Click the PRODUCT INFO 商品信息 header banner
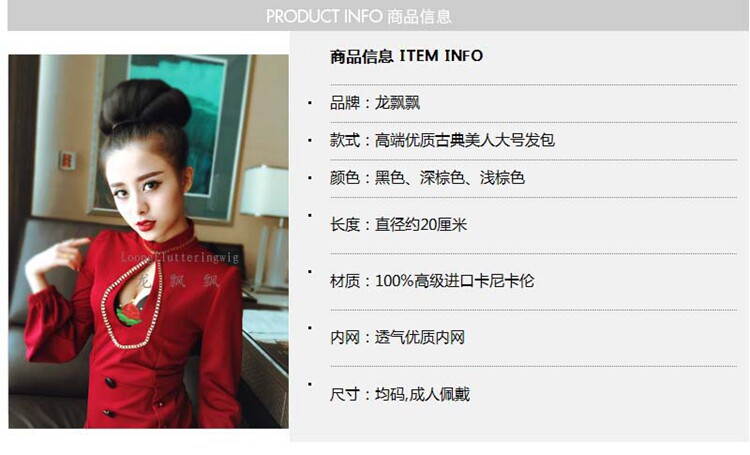This screenshot has width=750, height=455. (378, 16)
